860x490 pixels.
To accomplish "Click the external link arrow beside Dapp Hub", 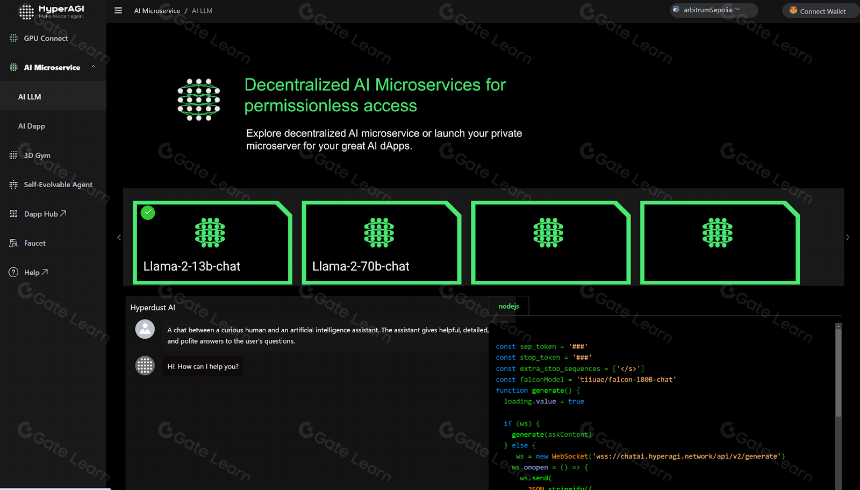I will point(63,213).
